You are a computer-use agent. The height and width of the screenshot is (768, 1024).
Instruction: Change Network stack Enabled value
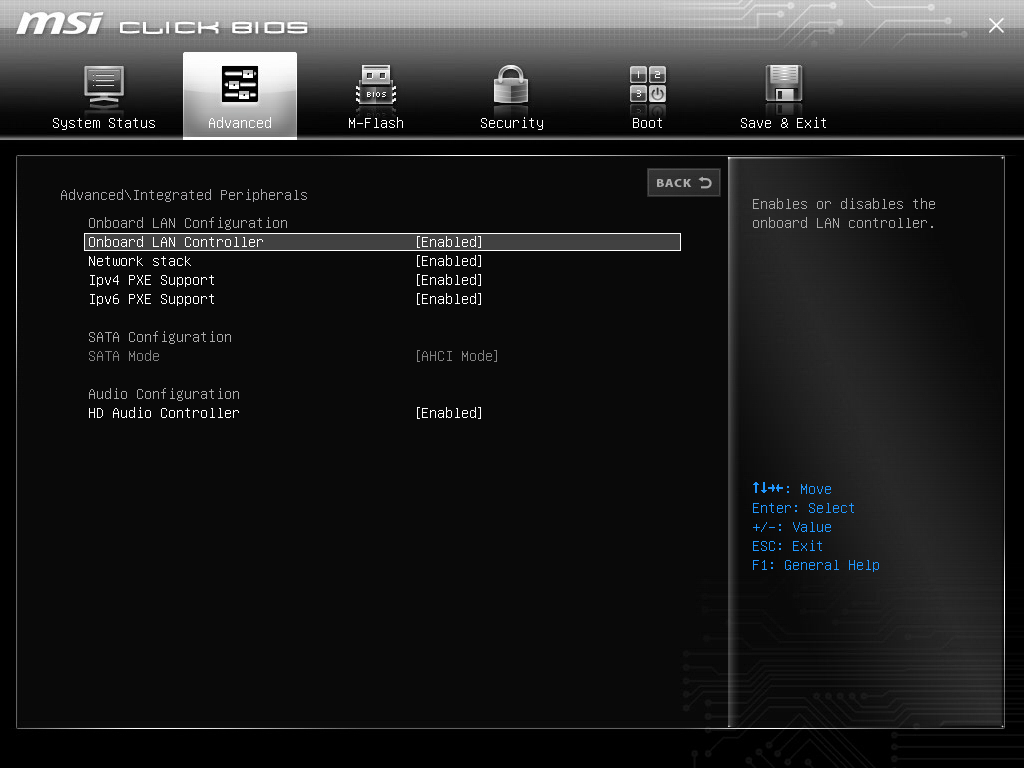point(449,261)
